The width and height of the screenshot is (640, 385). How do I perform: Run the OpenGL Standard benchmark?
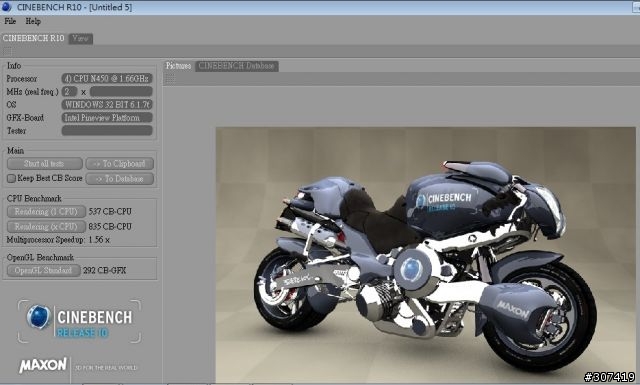[x=43, y=270]
